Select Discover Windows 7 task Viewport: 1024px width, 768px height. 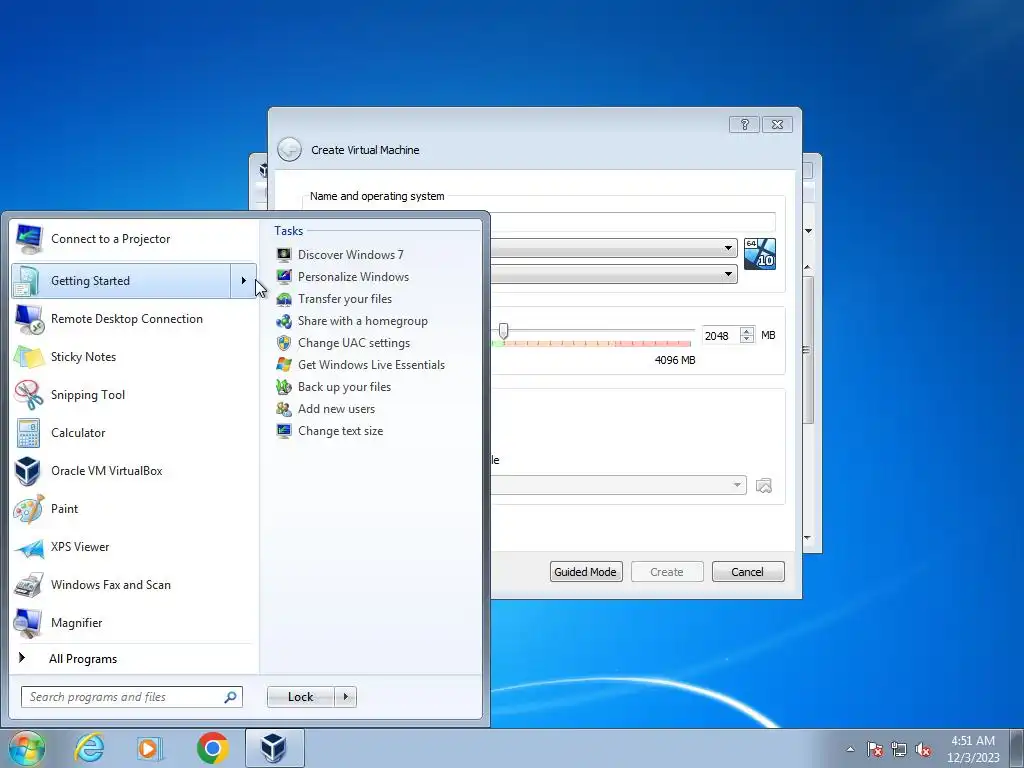click(351, 255)
